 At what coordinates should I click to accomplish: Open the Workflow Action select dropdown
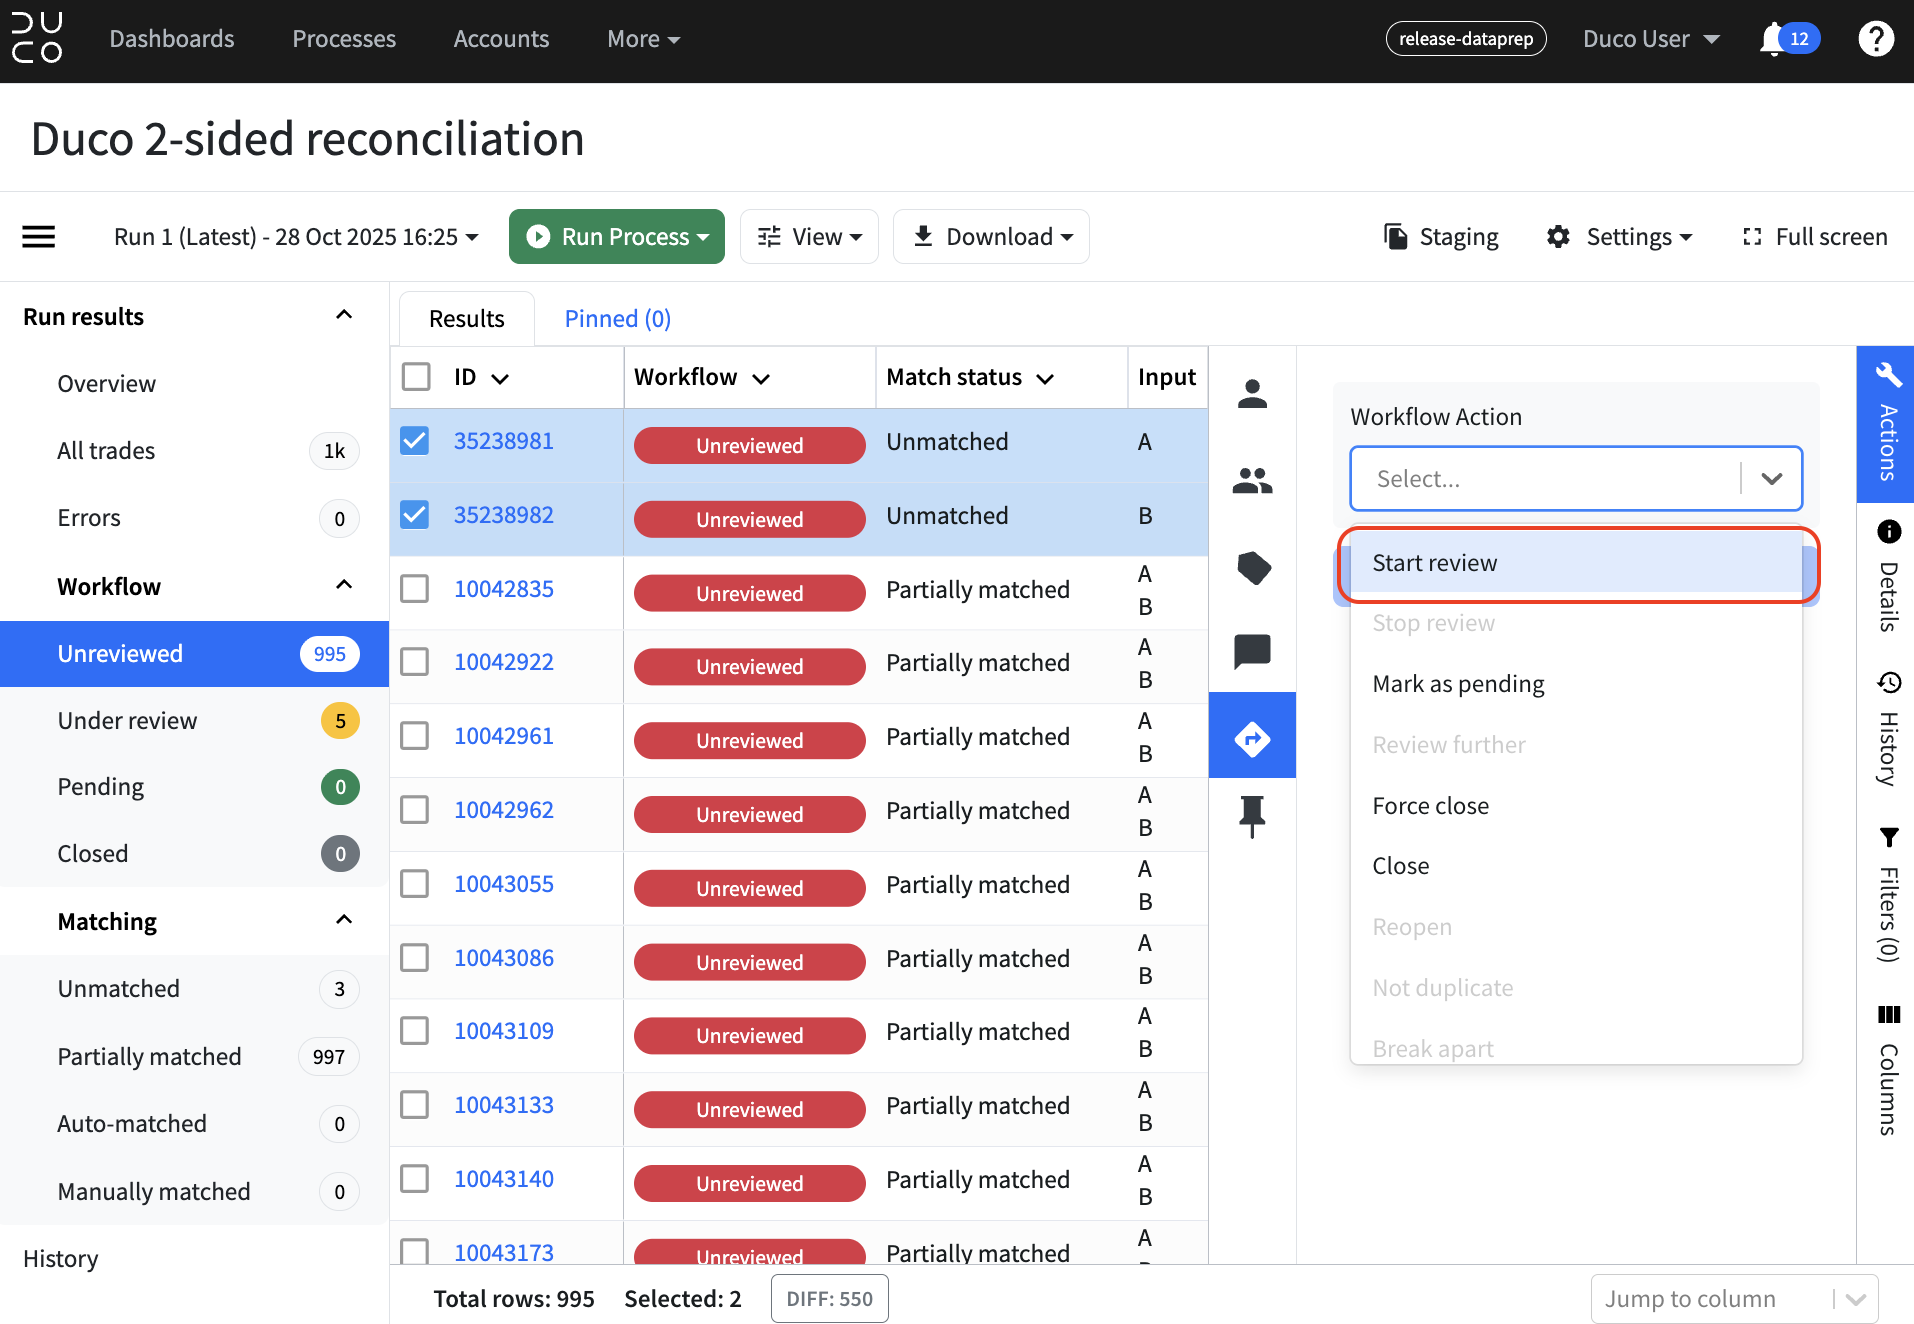coord(1576,479)
